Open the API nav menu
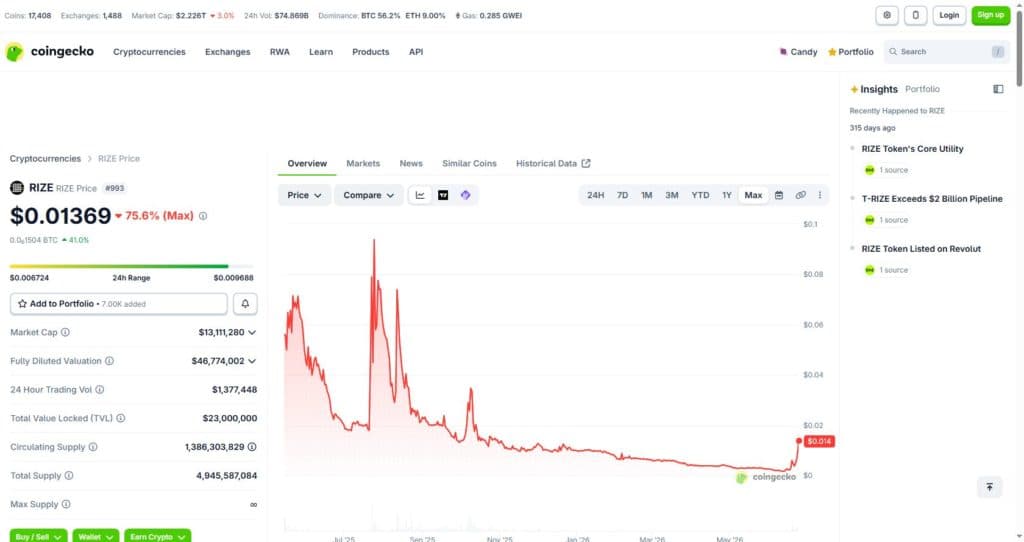Screen dimensions: 1024x542 [416, 52]
